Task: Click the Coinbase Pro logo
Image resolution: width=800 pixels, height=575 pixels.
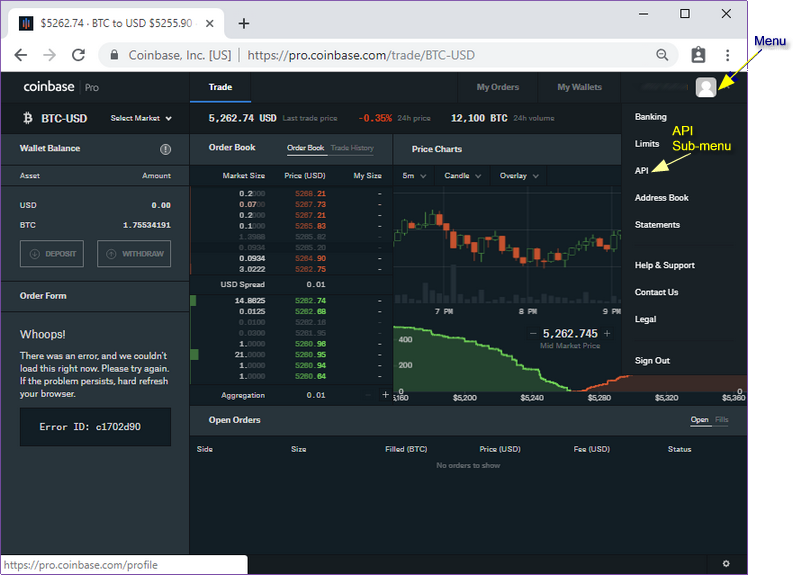Action: [61, 87]
